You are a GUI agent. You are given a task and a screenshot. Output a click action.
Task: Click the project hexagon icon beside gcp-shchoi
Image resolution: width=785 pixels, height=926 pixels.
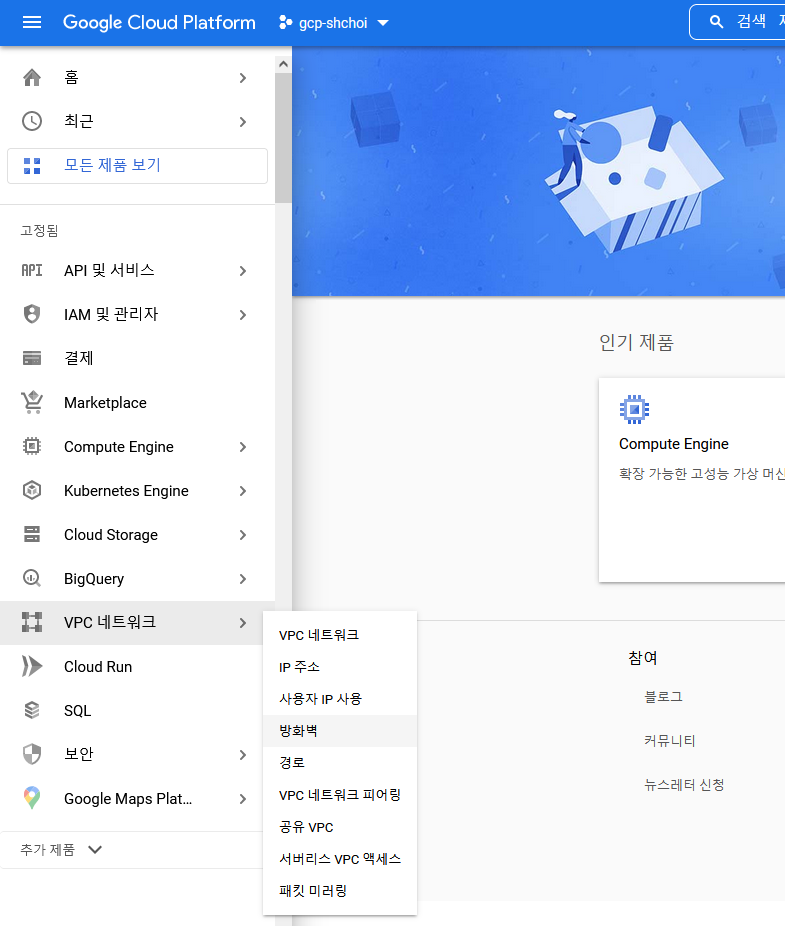pyautogui.click(x=285, y=22)
